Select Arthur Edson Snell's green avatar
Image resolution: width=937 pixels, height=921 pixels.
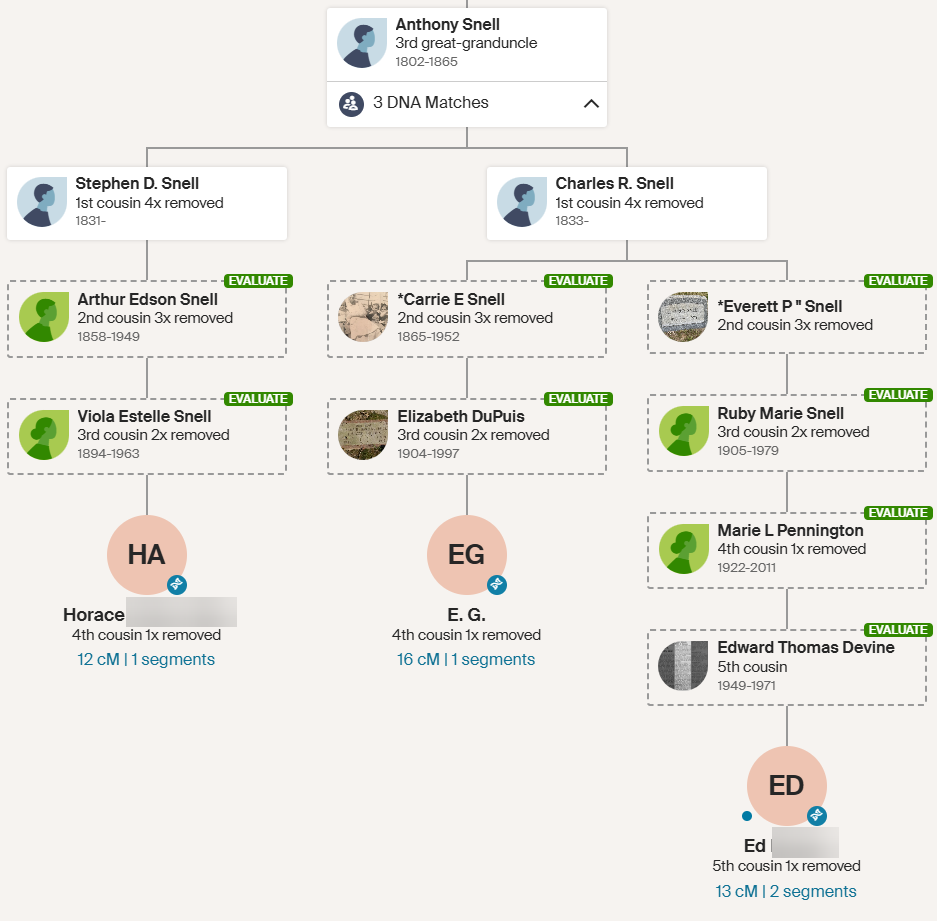[43, 318]
